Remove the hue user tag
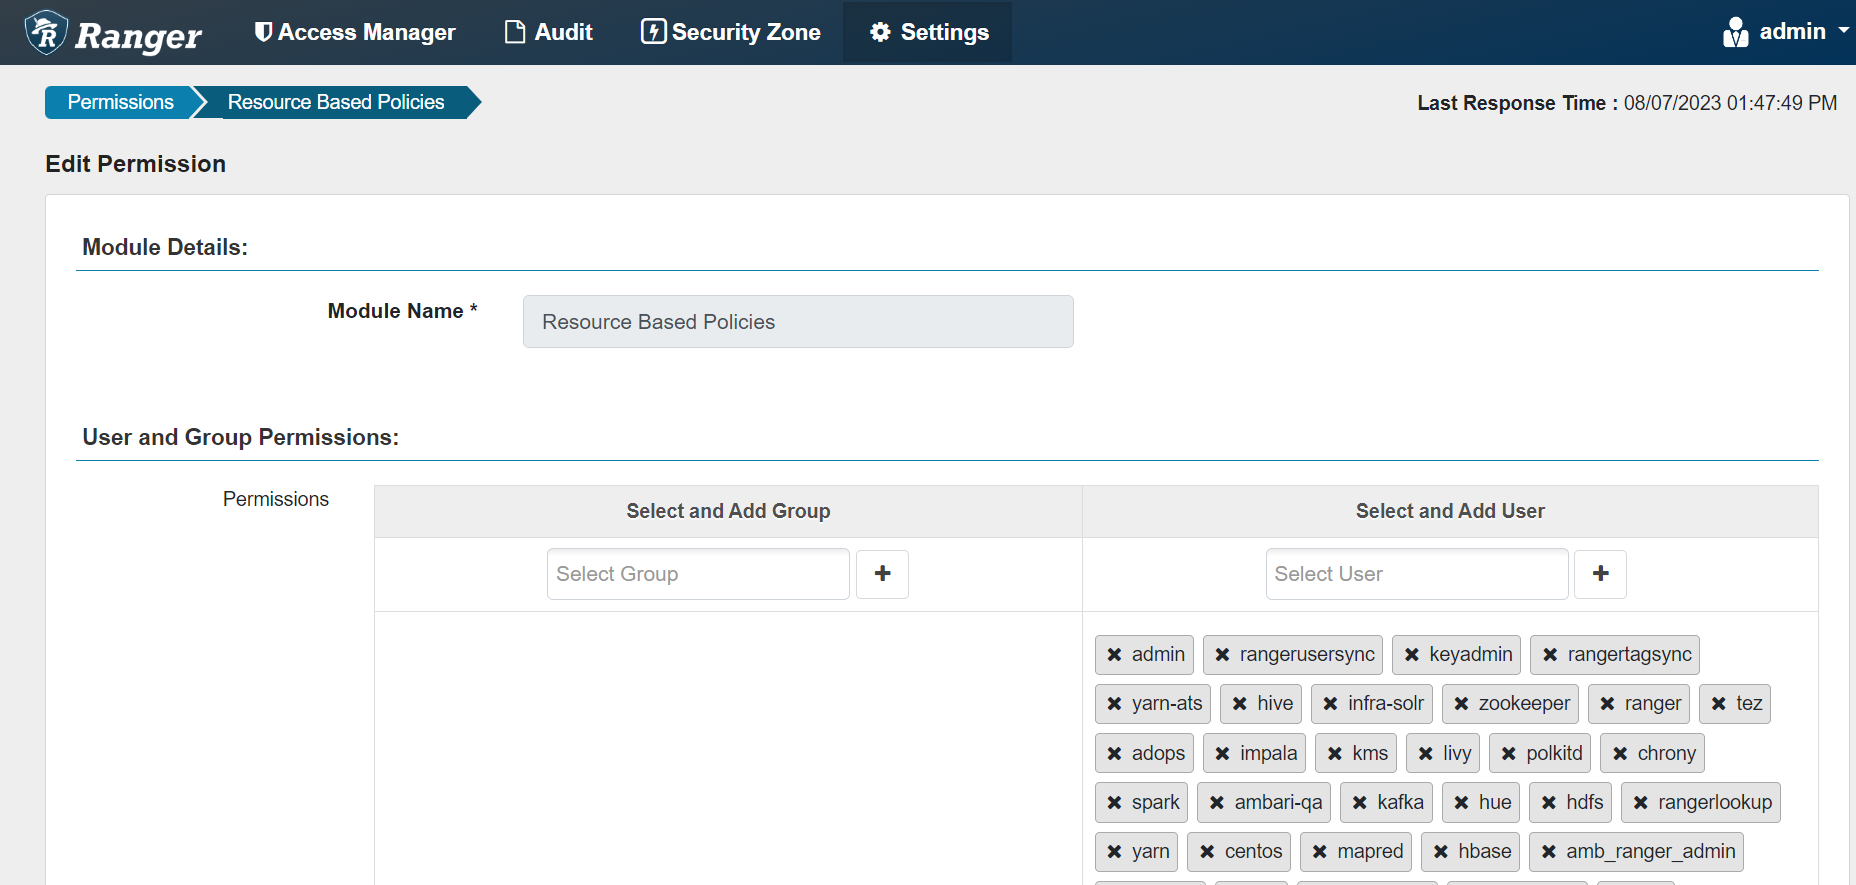 click(x=1461, y=803)
